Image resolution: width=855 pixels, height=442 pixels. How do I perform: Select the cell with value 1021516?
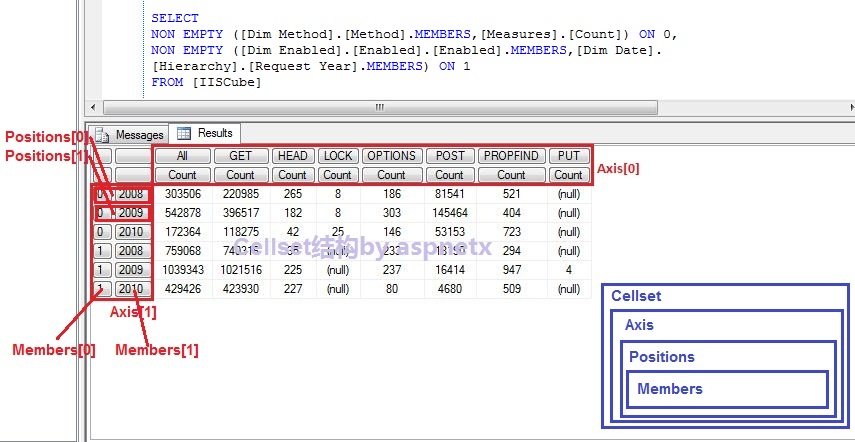click(x=240, y=270)
